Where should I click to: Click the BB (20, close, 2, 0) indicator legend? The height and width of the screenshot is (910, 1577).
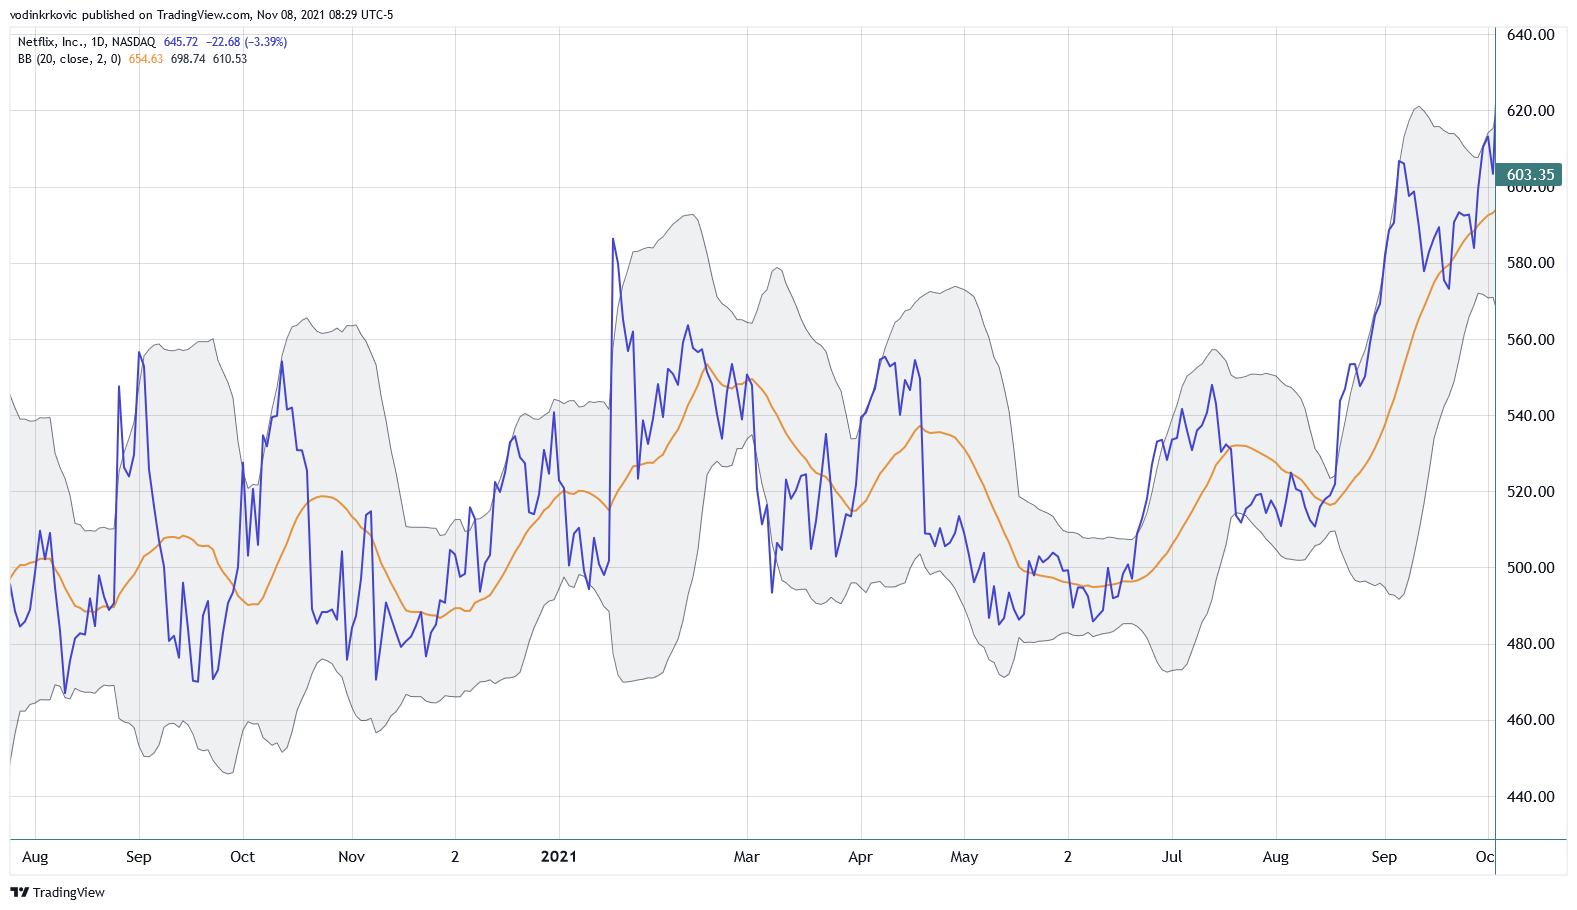tap(69, 59)
